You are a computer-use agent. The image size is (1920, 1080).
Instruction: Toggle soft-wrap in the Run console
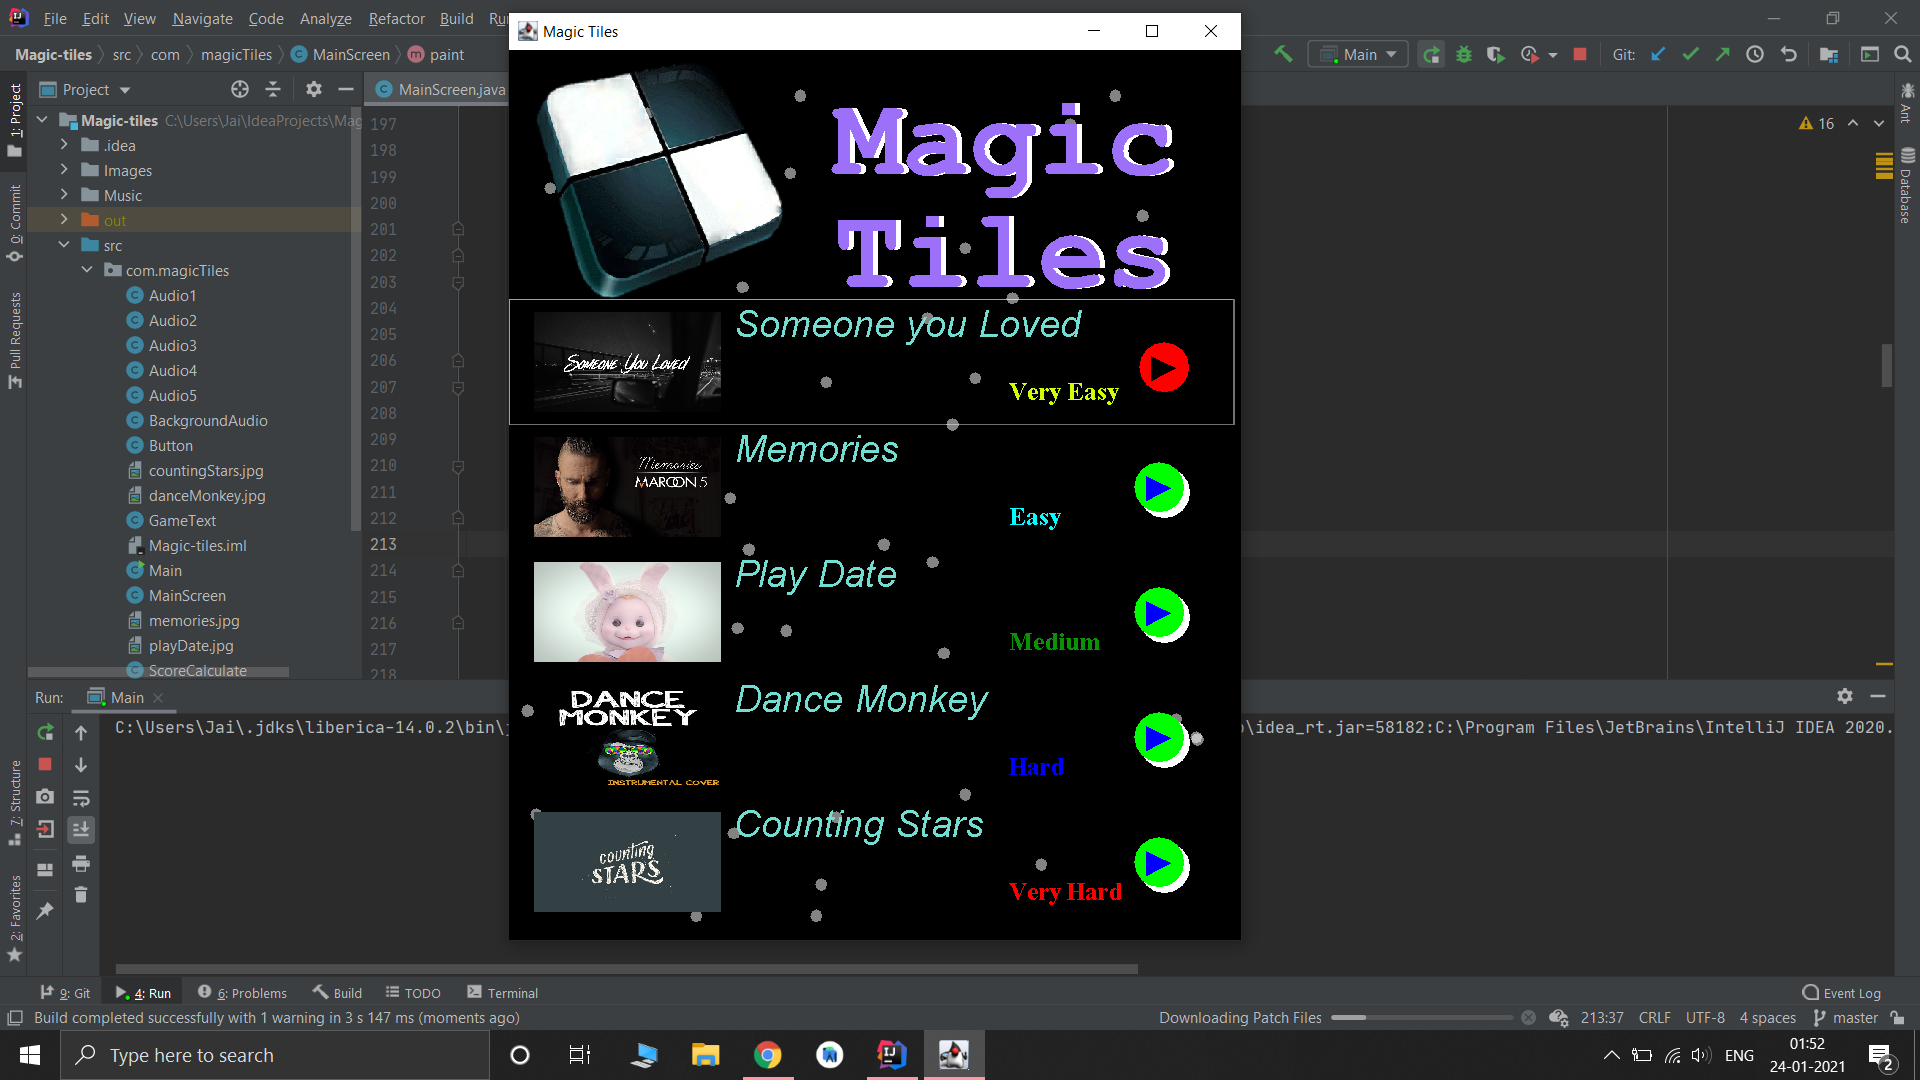click(x=81, y=797)
